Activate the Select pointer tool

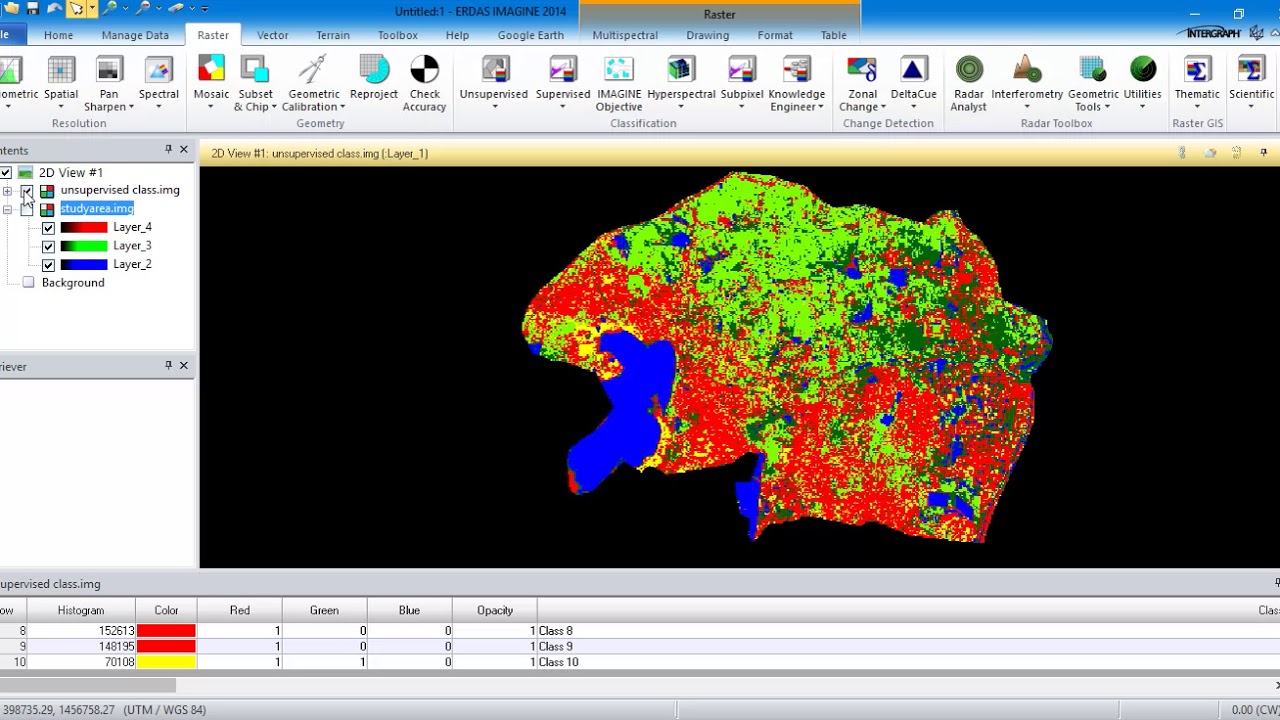(x=76, y=8)
